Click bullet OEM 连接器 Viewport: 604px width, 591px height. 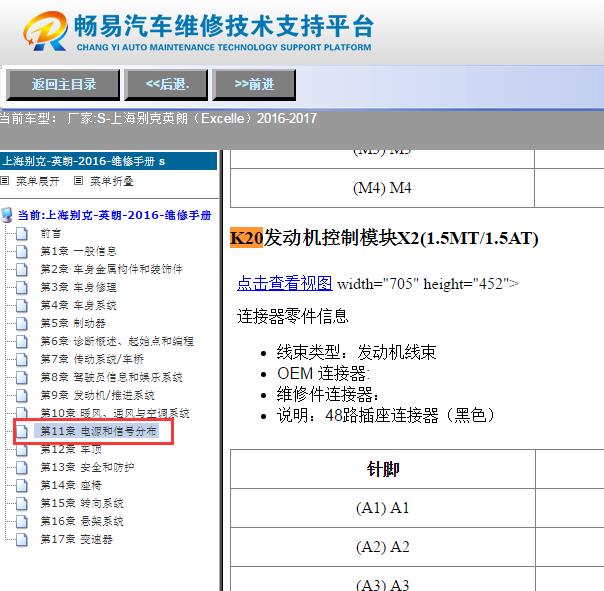(324, 373)
